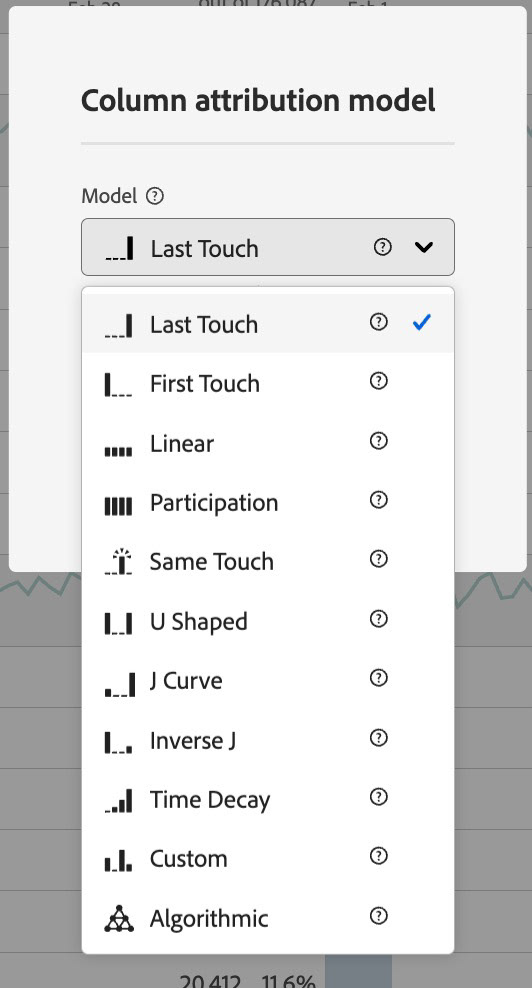This screenshot has width=532, height=988.
Task: Pick the J Curve model
Action: 268,681
